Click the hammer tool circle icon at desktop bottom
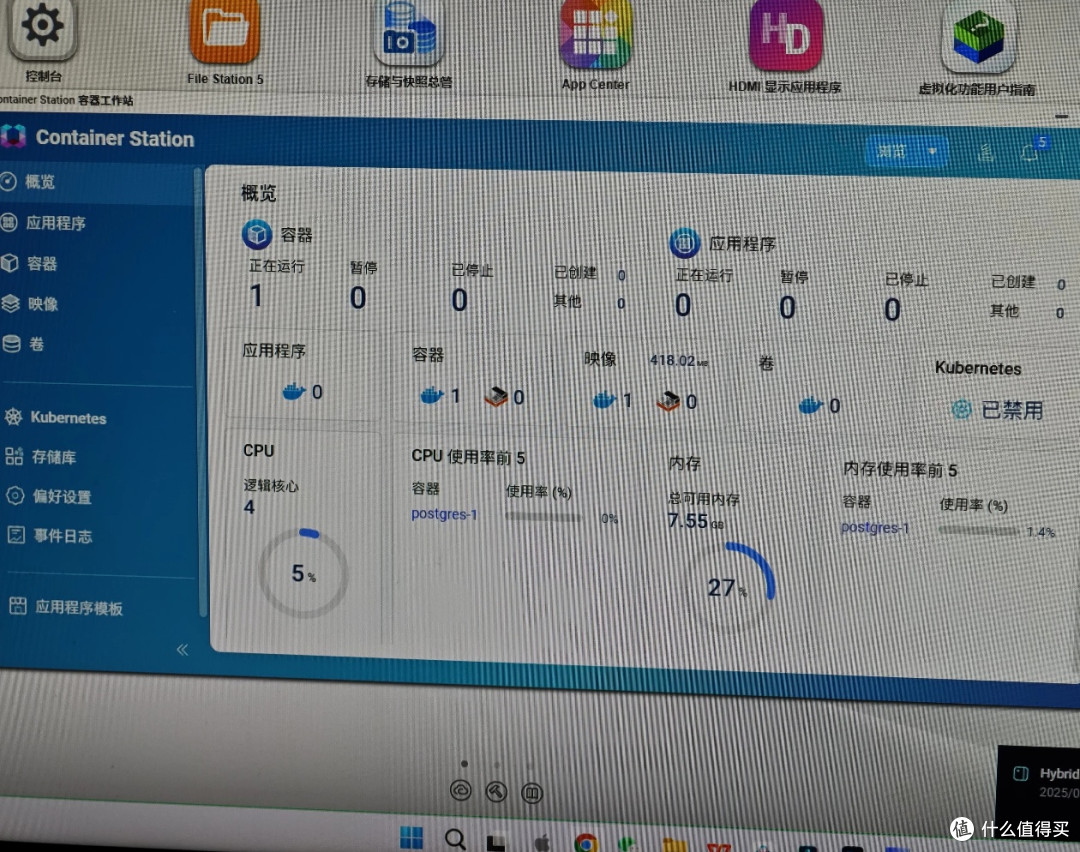Screen dimensions: 1080x852 [496, 791]
